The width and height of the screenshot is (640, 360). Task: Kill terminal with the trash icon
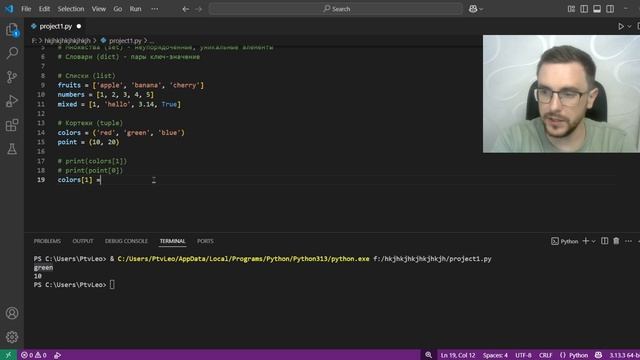(616, 241)
